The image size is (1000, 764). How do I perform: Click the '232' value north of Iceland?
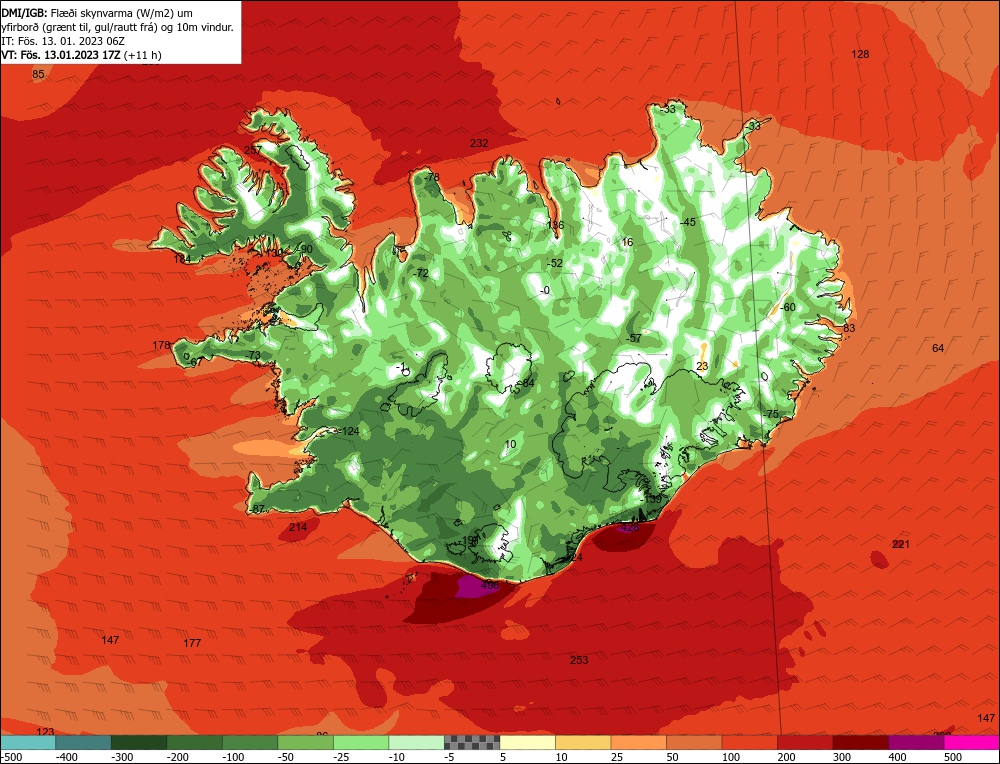click(x=479, y=143)
